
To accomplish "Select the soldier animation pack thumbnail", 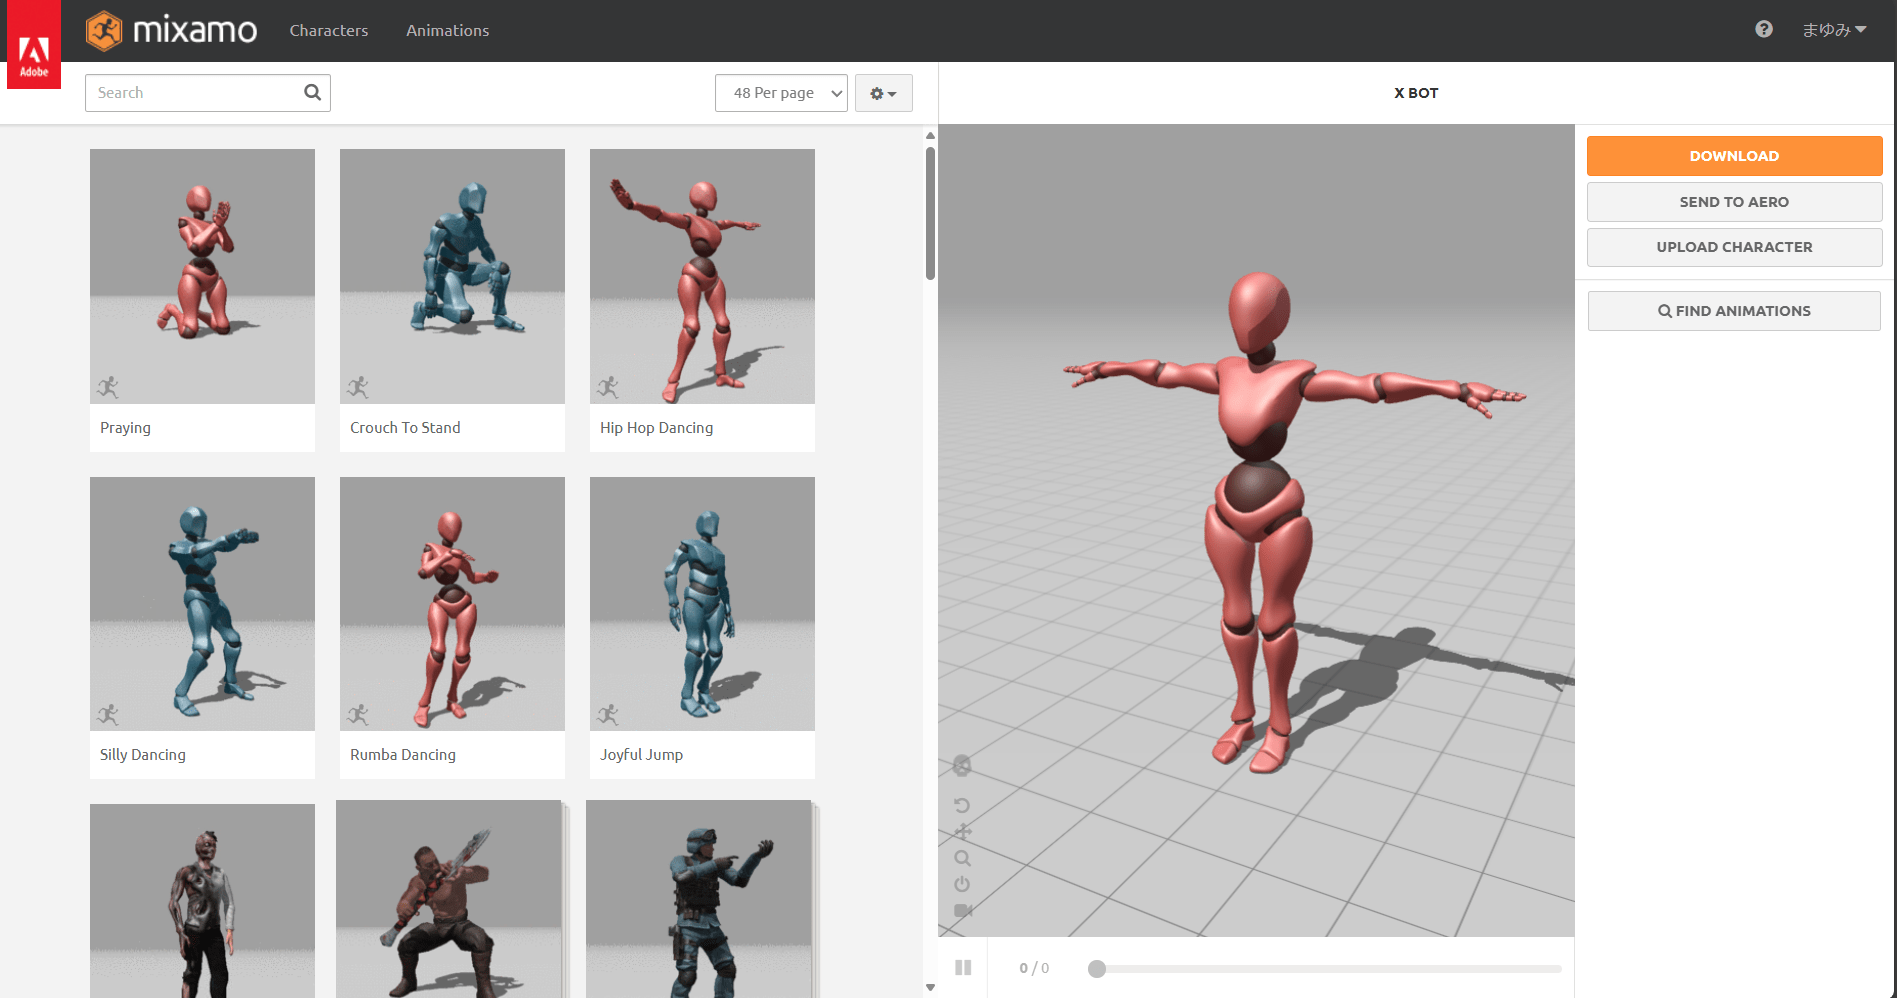I will [700, 899].
